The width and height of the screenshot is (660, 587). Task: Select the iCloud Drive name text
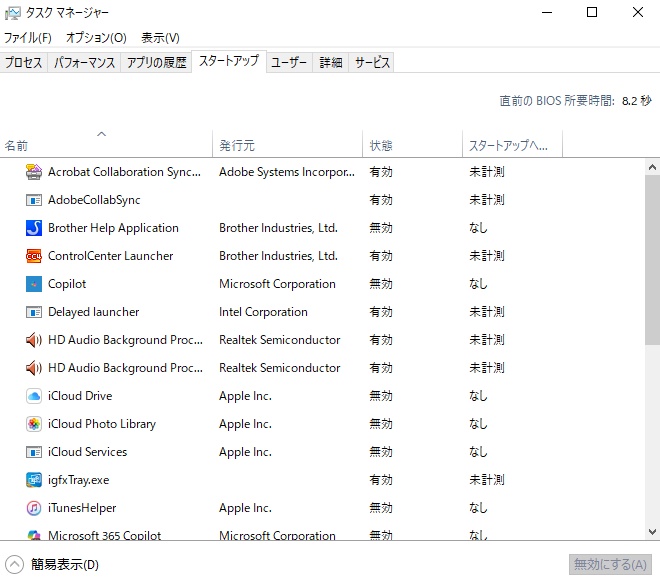(80, 396)
